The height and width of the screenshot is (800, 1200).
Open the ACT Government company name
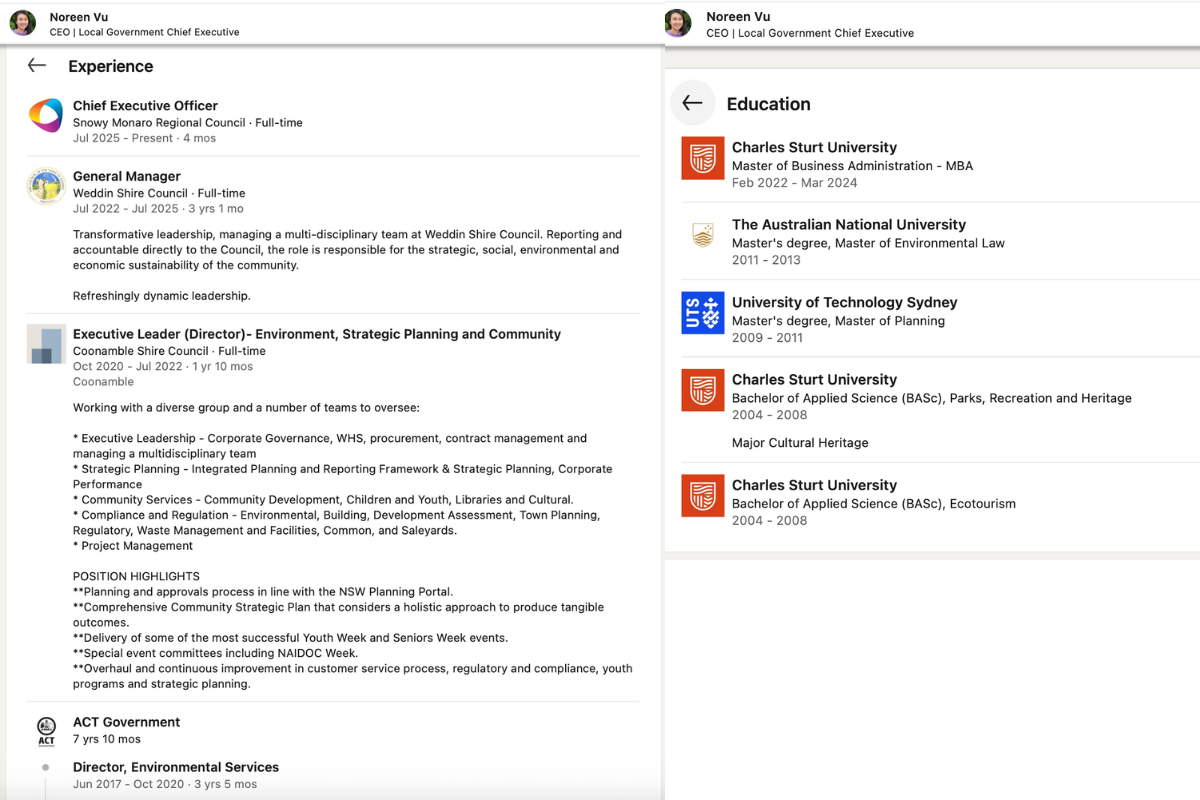tap(126, 722)
